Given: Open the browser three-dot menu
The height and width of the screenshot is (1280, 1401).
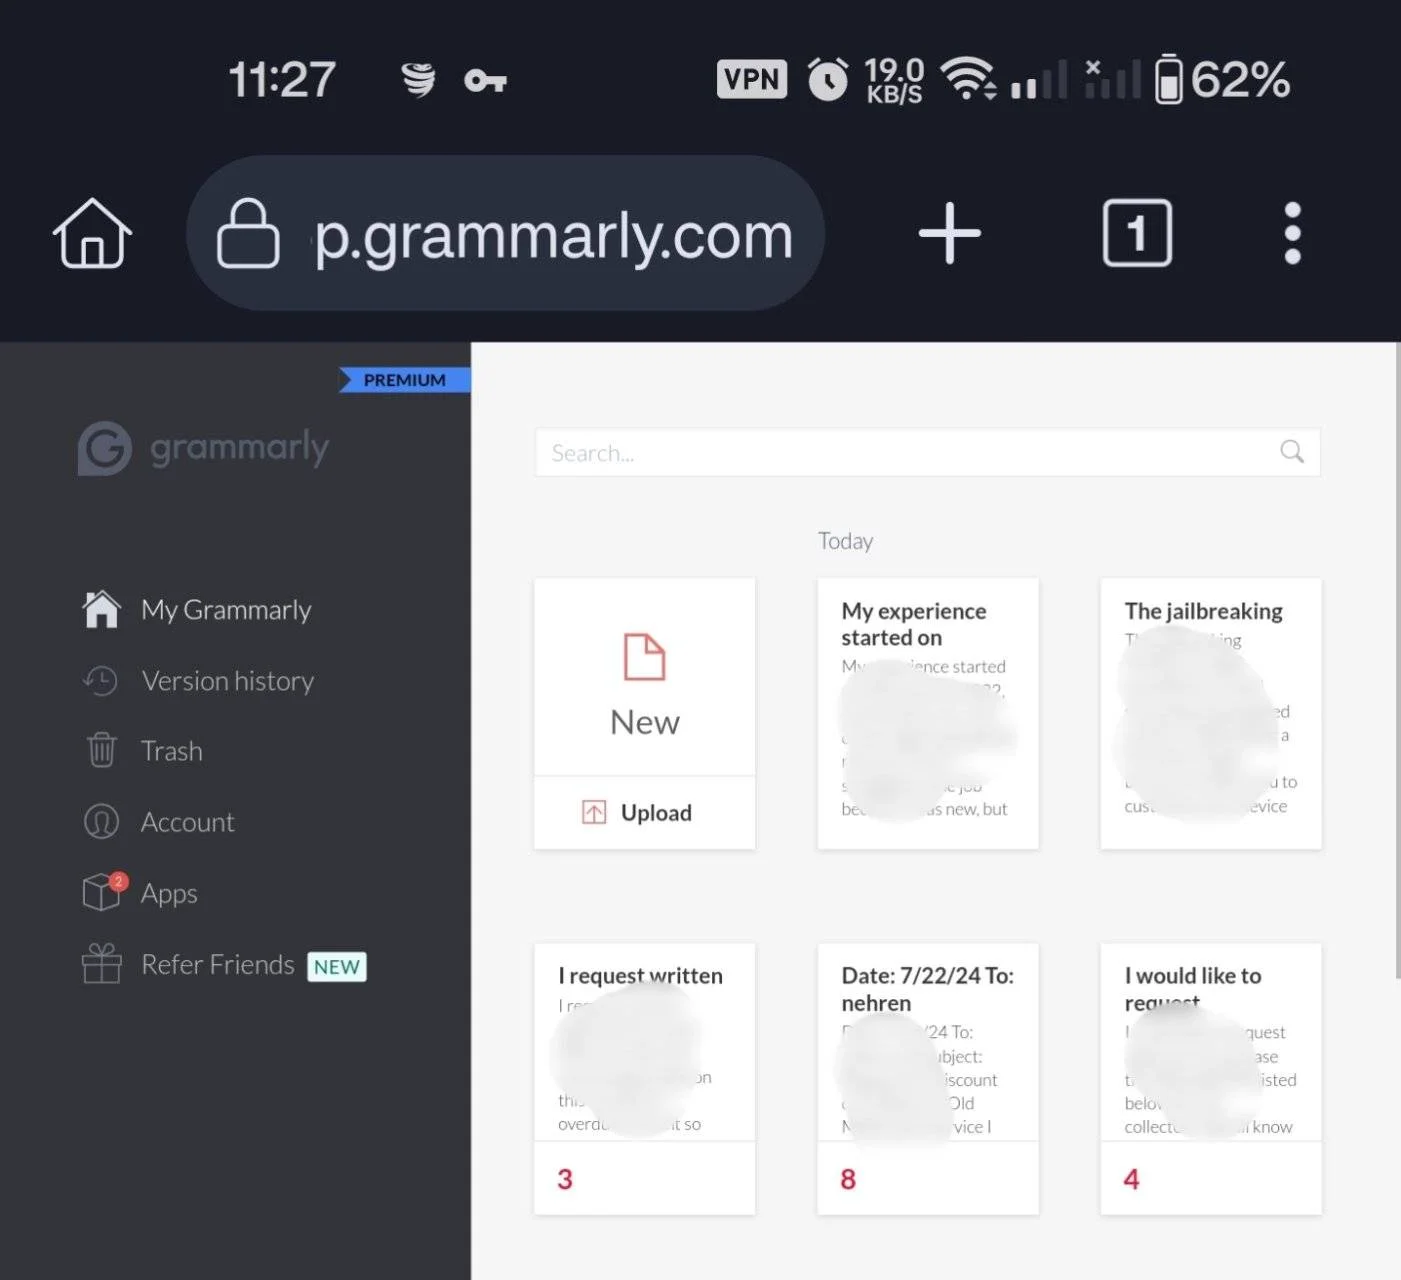Looking at the screenshot, I should [x=1292, y=233].
